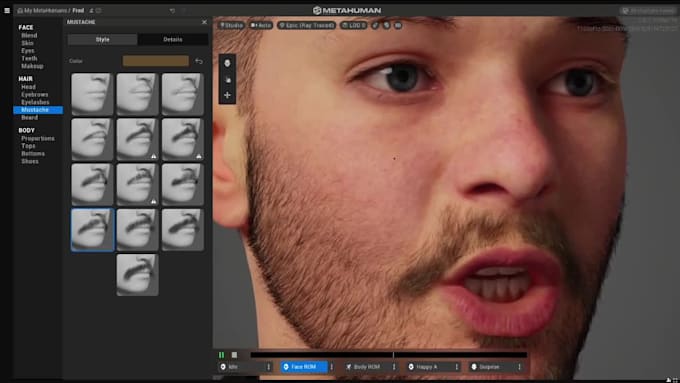The height and width of the screenshot is (383, 680).
Task: Click the first round icon after LOD
Action: coord(375,26)
